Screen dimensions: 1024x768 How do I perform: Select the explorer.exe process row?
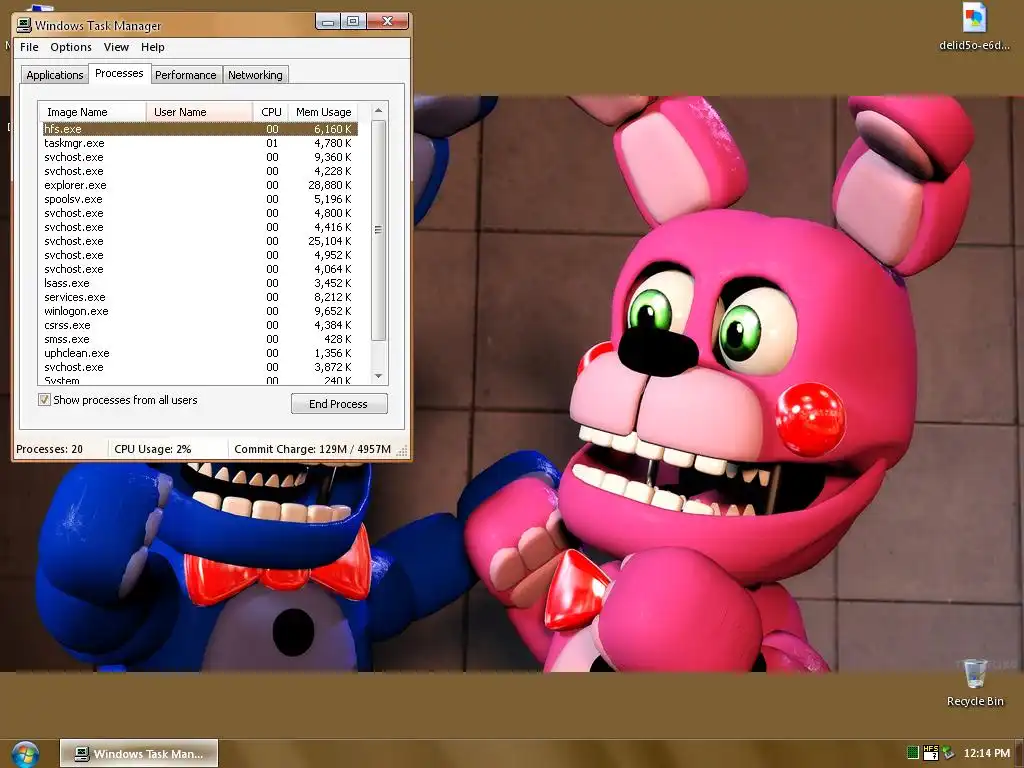pyautogui.click(x=200, y=185)
